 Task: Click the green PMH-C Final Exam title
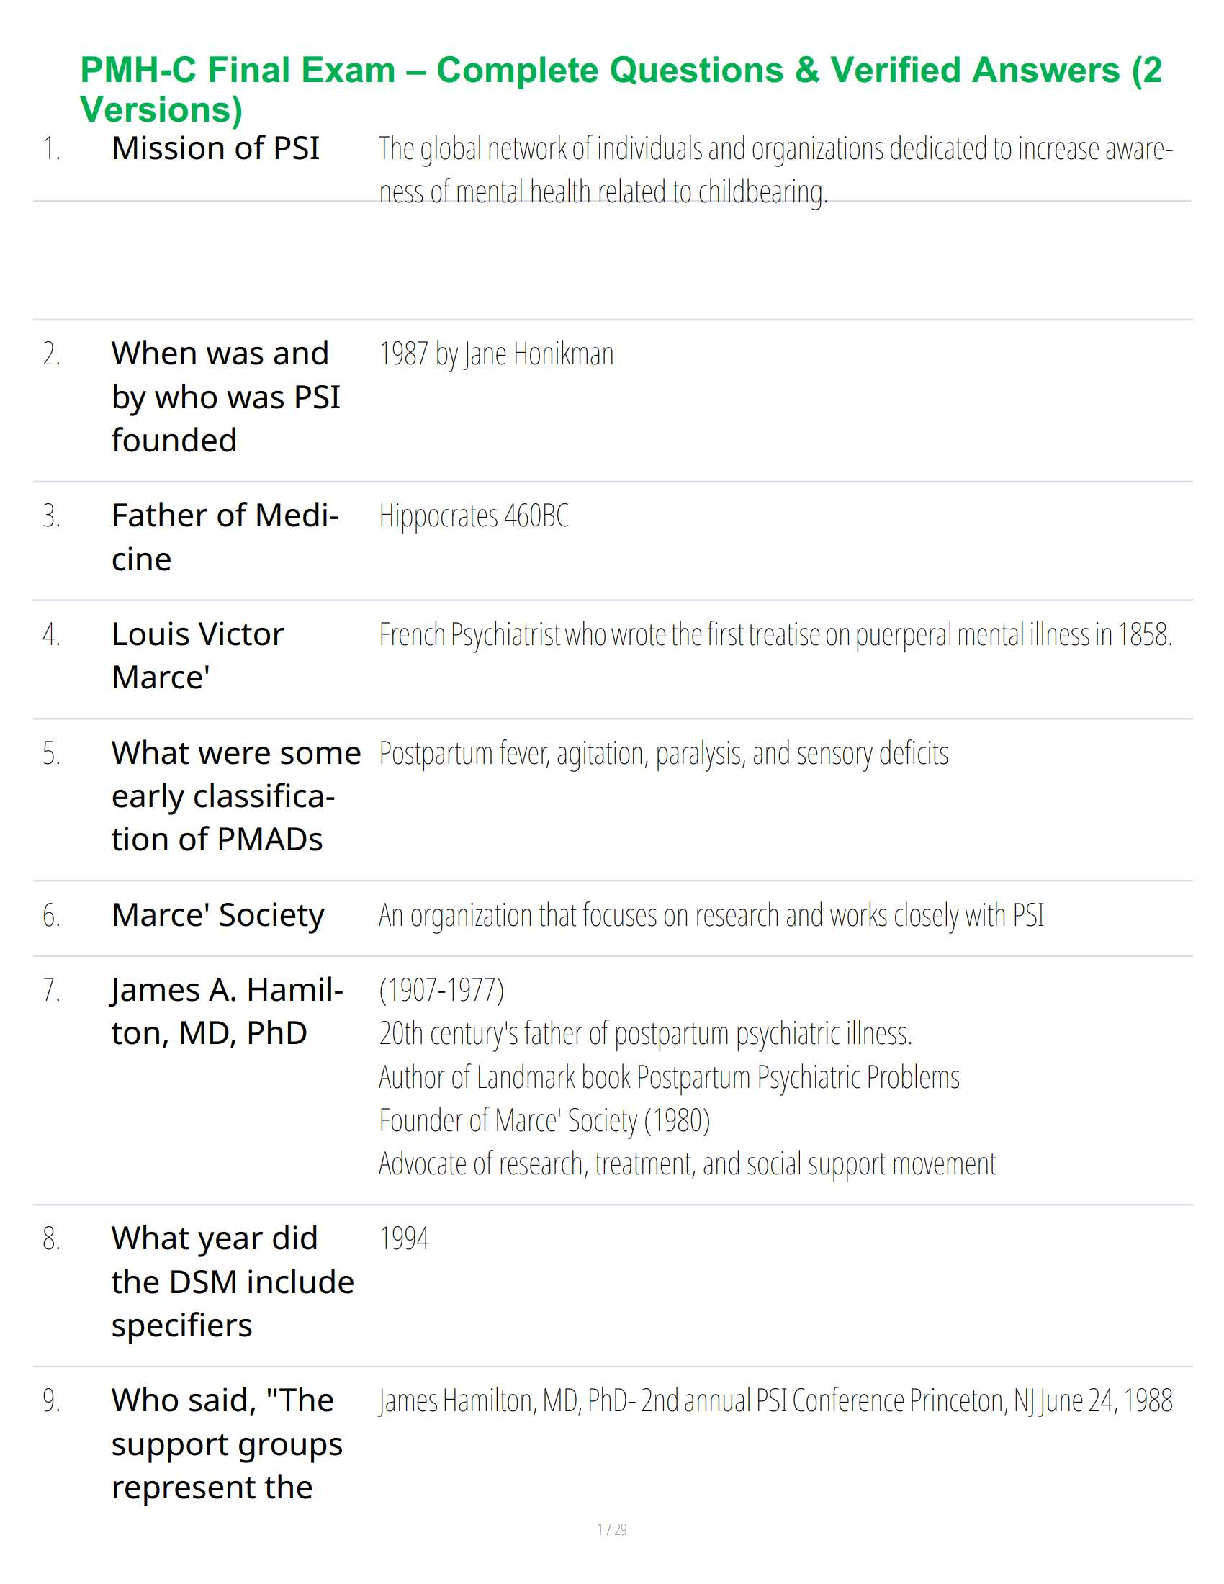pos(620,89)
